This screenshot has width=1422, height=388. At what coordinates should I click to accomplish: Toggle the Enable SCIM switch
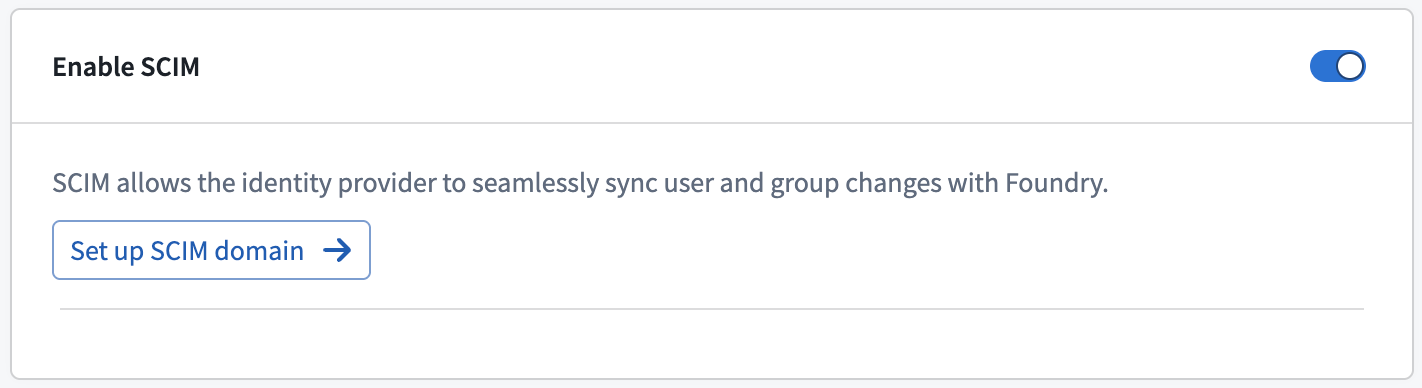click(x=1337, y=67)
